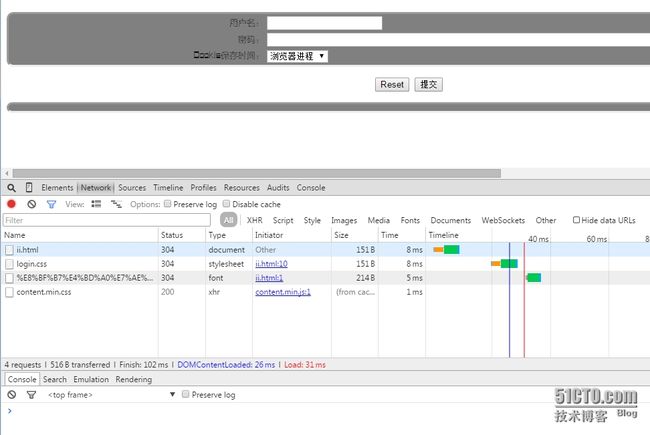Screen dimensions: 650x435
Task: Open initiator link content.min.js:1
Action: pyautogui.click(x=283, y=292)
